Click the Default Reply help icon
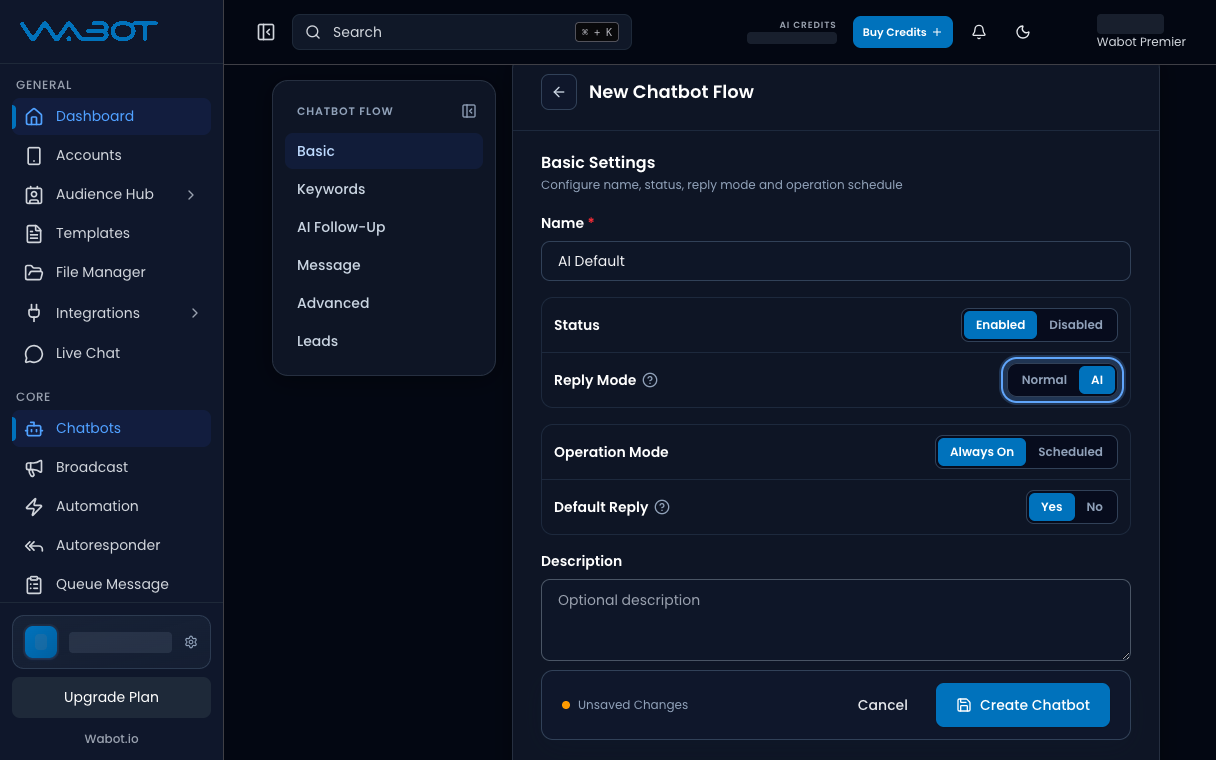Screen dimensions: 1216x760 pos(662,507)
